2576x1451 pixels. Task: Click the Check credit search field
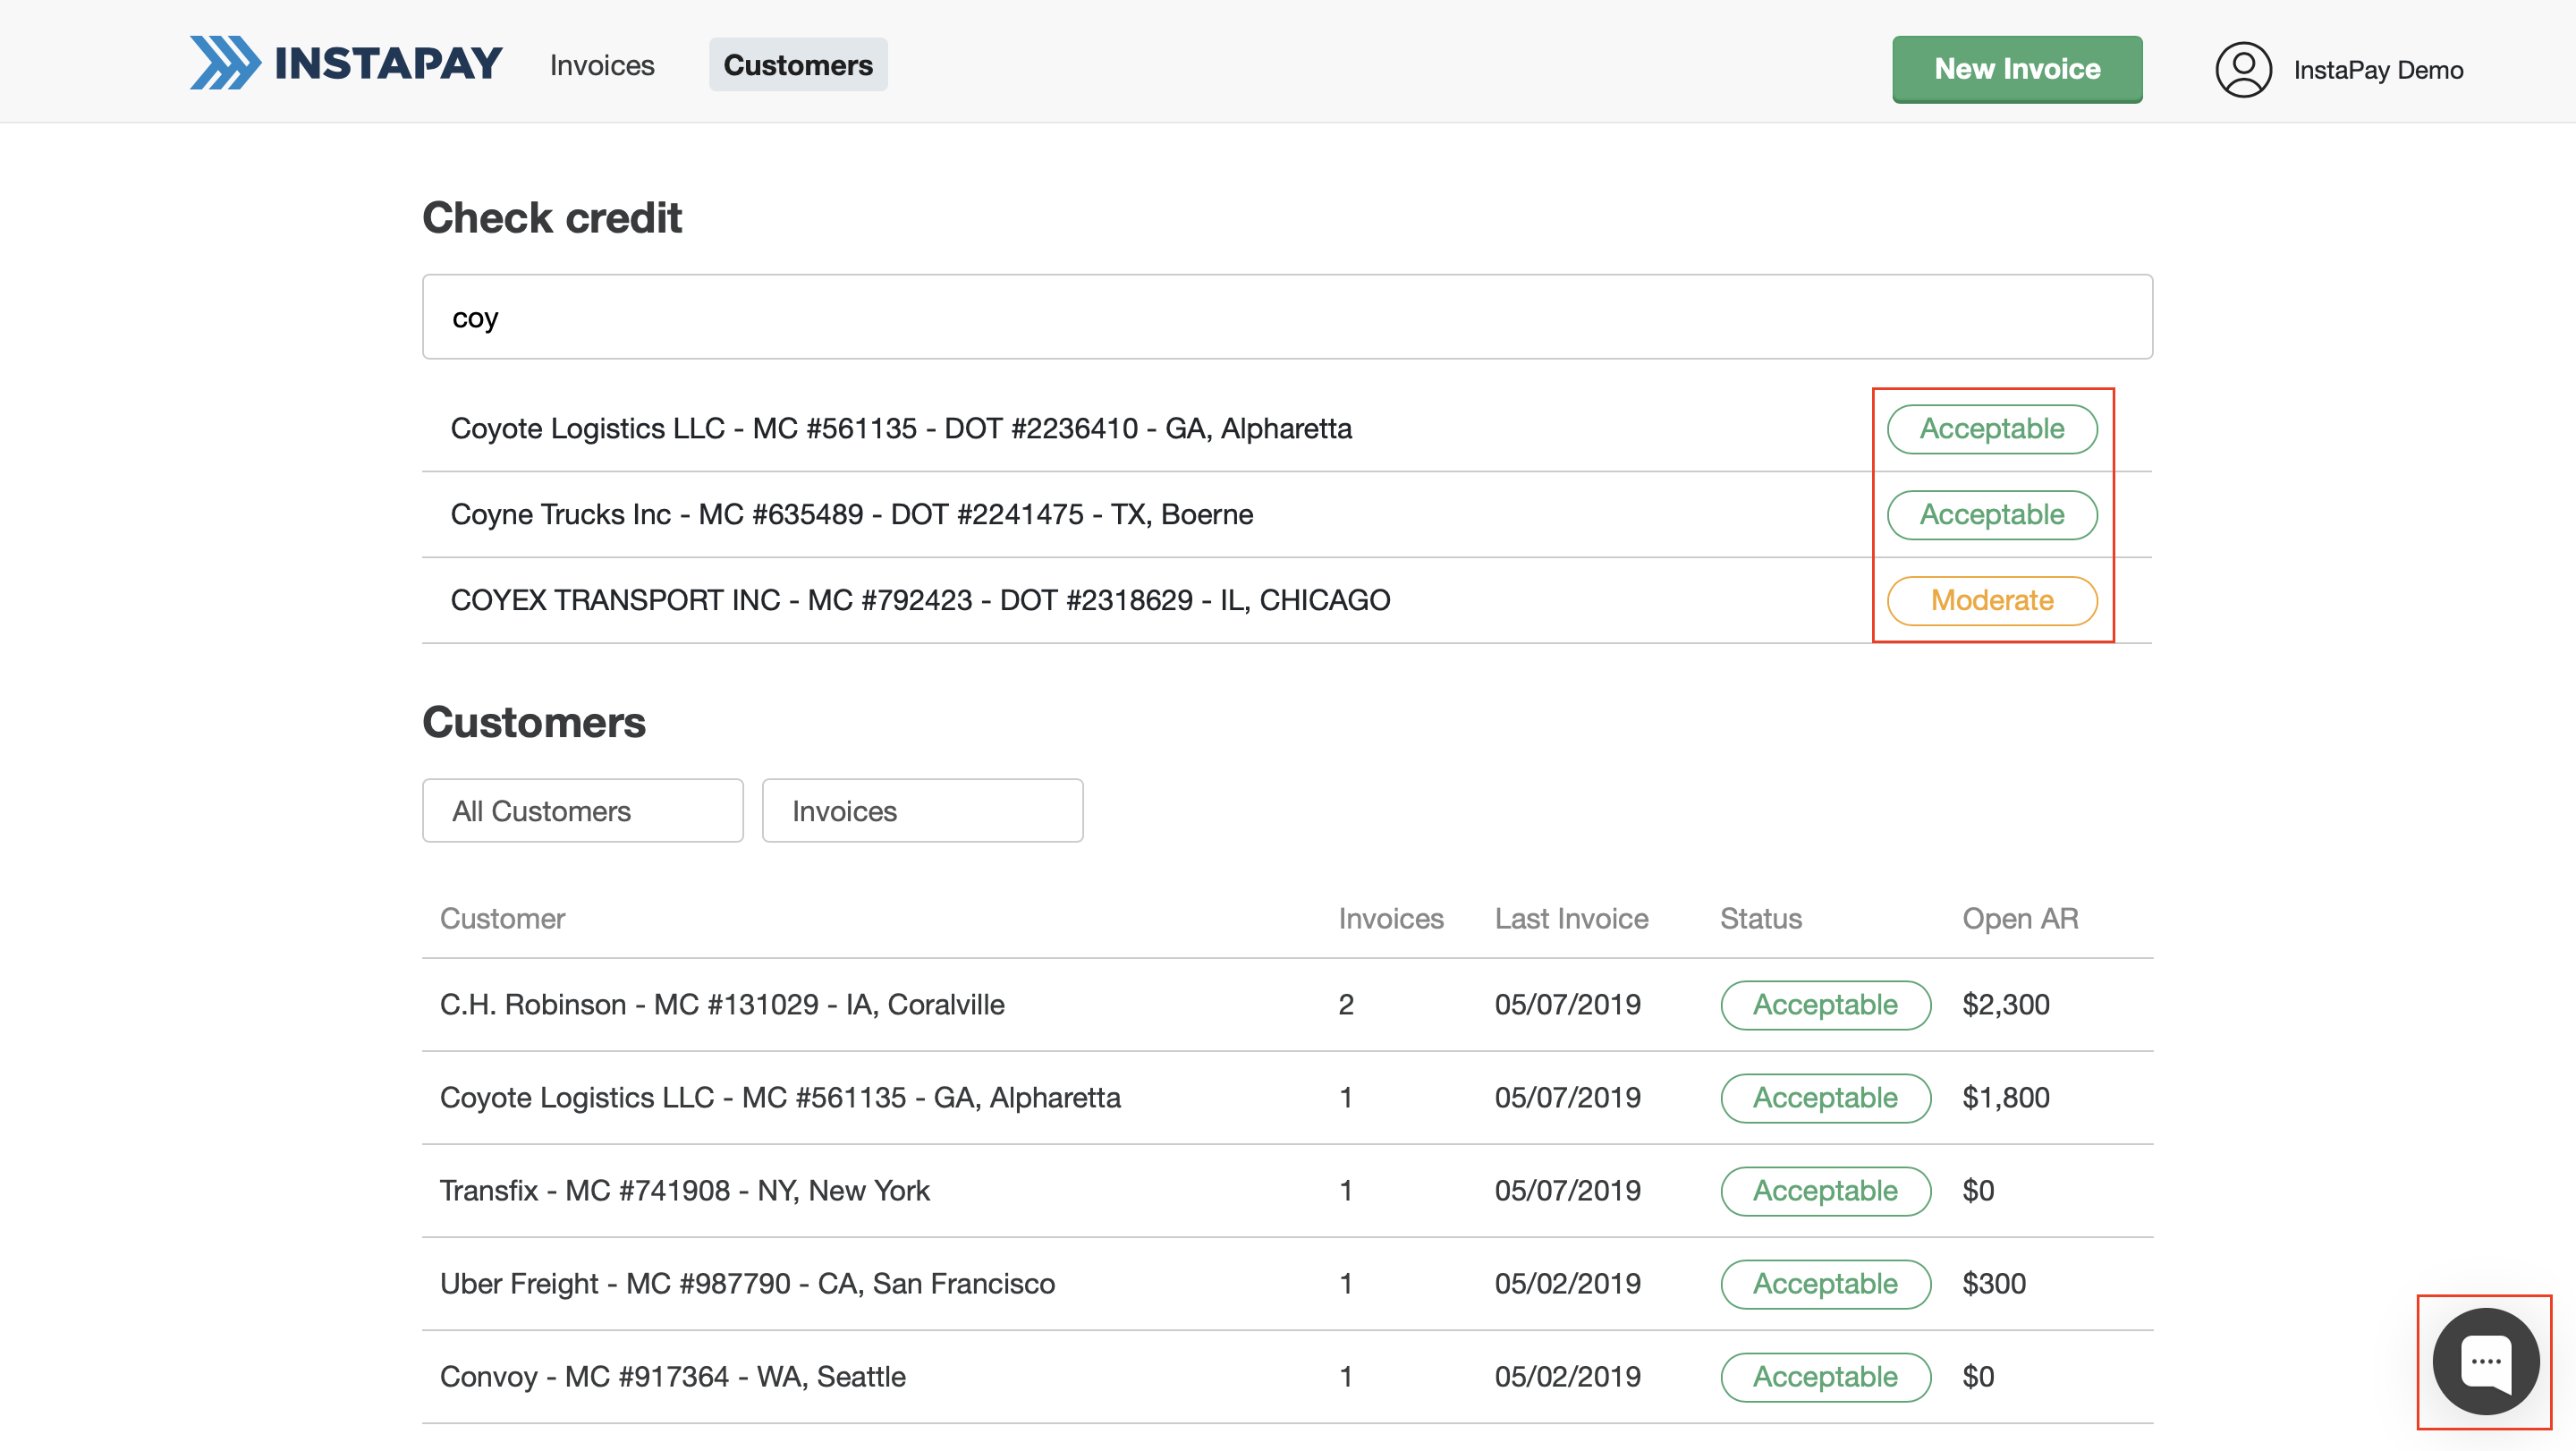(x=1287, y=317)
